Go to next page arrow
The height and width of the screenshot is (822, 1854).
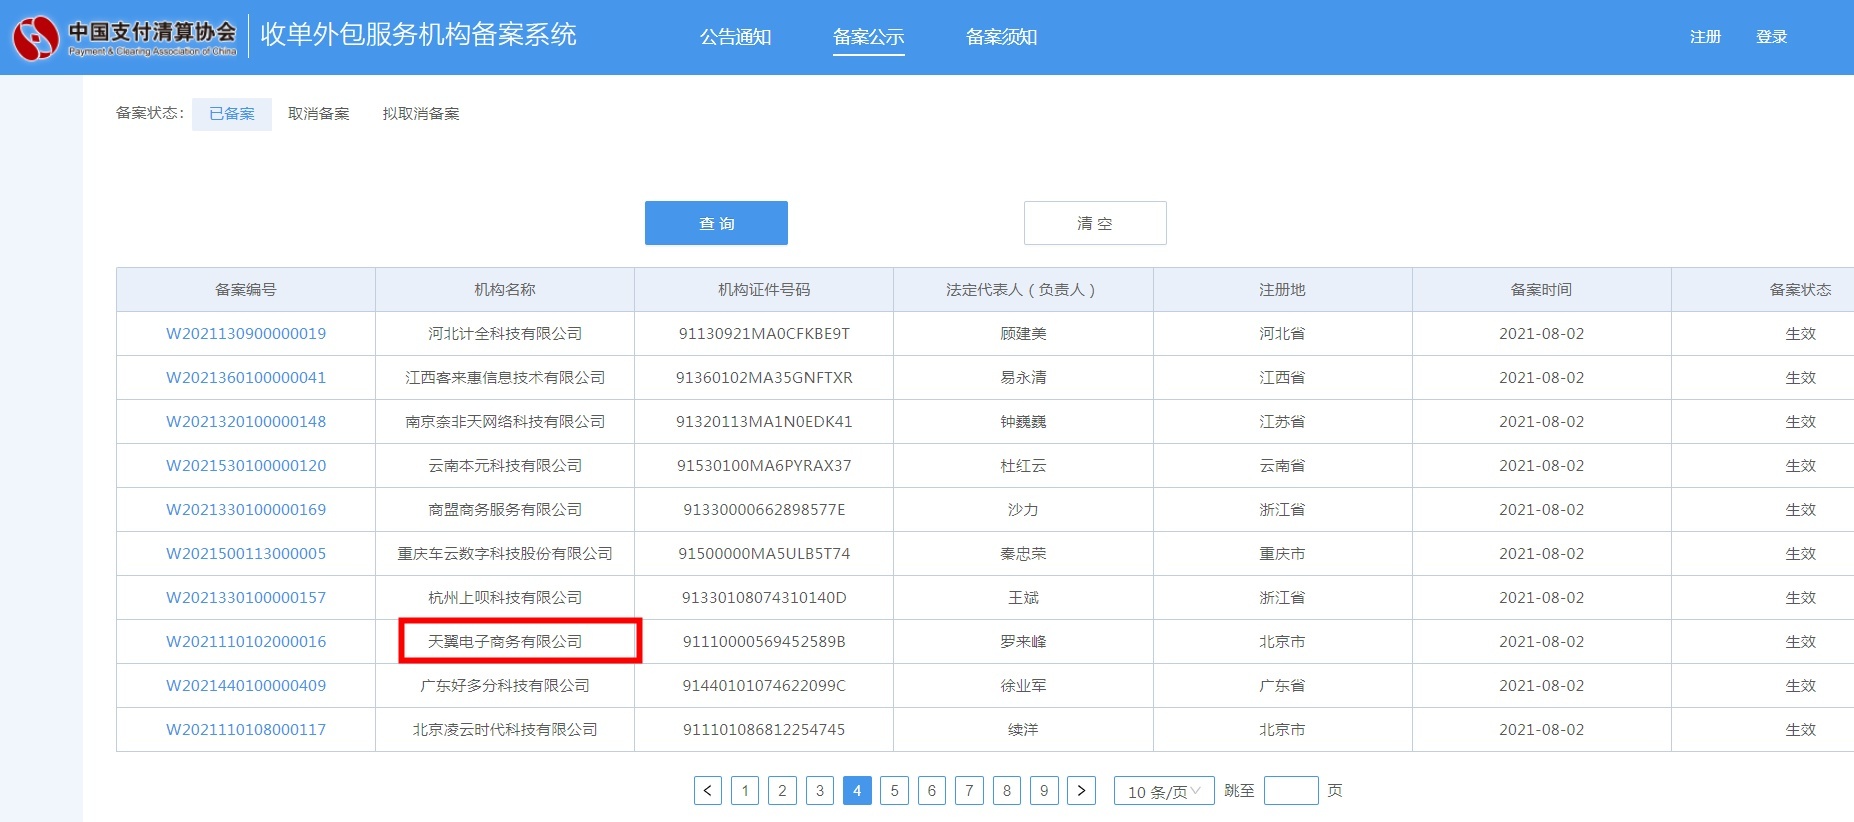coord(1081,791)
